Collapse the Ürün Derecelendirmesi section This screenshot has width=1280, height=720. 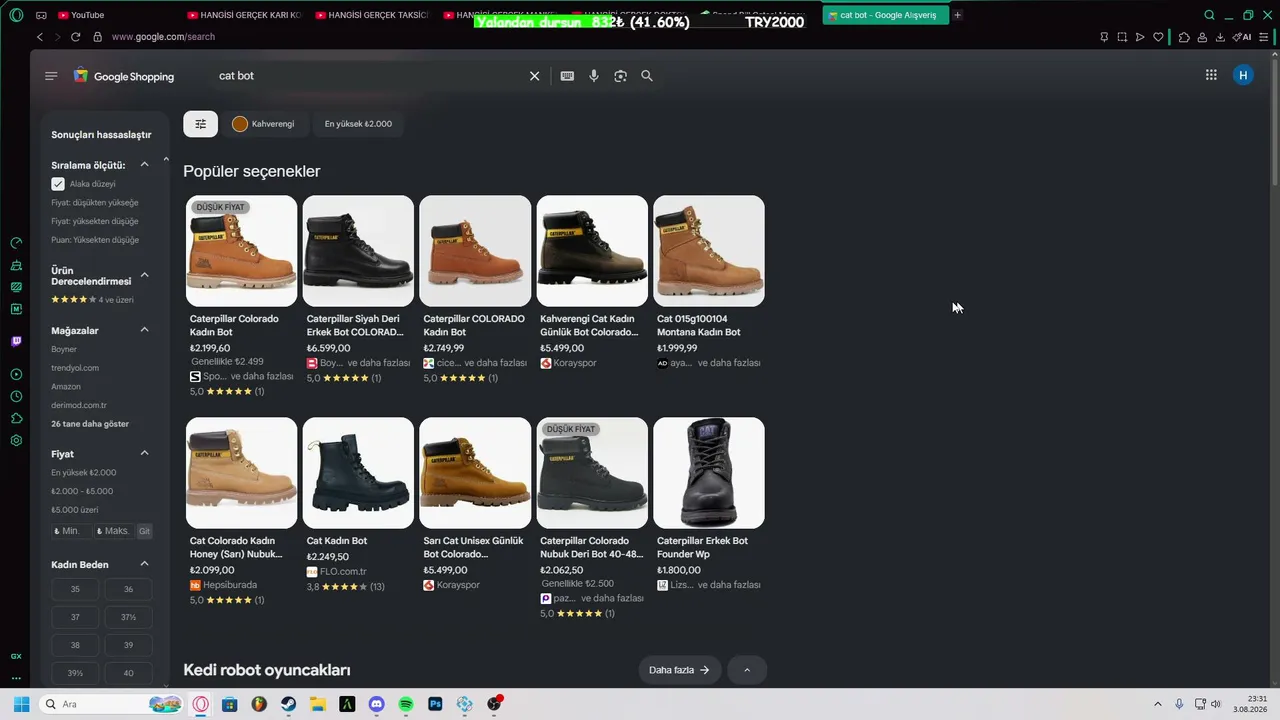click(x=144, y=275)
